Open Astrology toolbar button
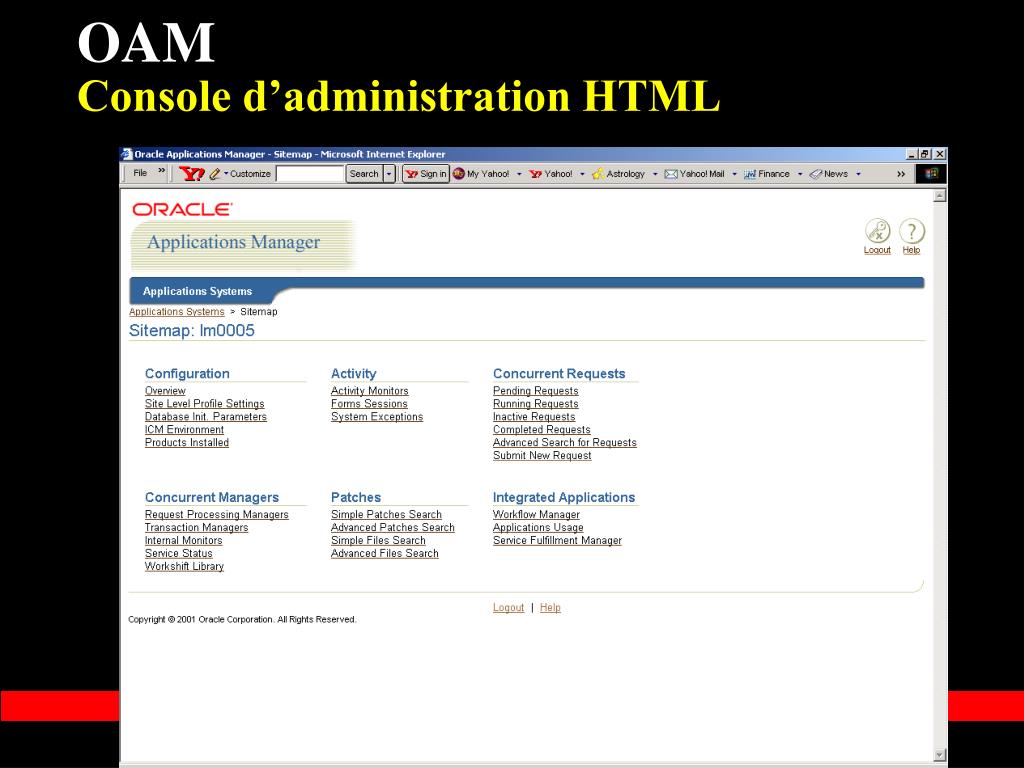 618,174
